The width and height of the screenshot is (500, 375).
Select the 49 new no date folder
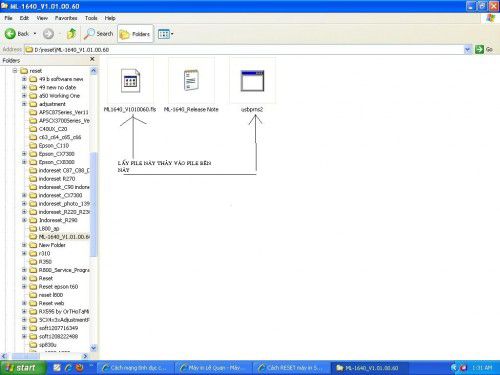(x=57, y=87)
